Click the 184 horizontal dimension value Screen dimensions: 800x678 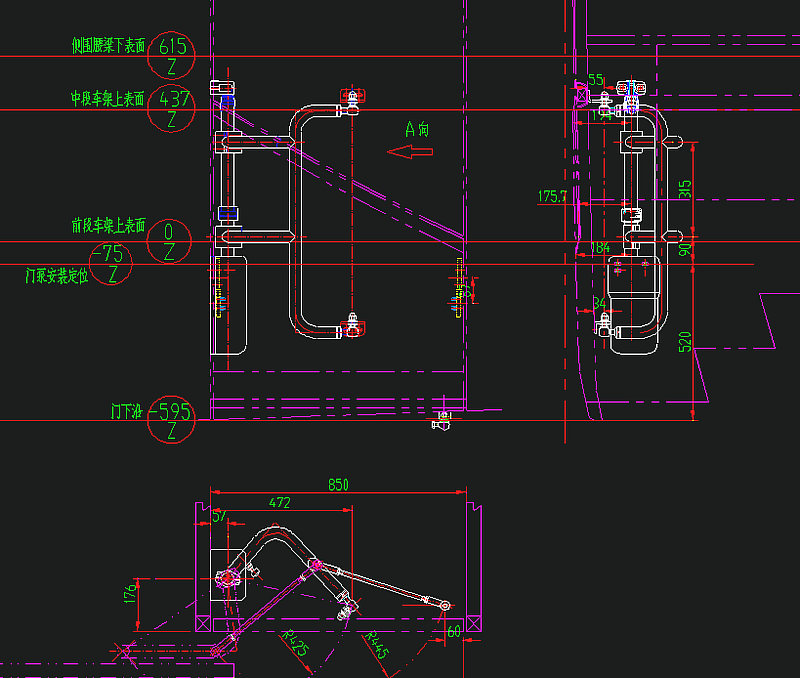point(600,247)
